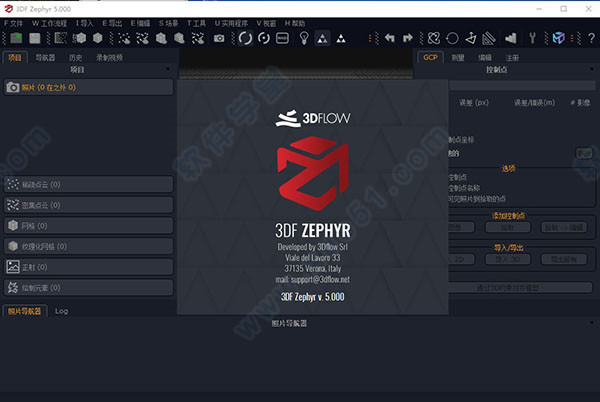Open the H 帮助 menu

[295, 23]
